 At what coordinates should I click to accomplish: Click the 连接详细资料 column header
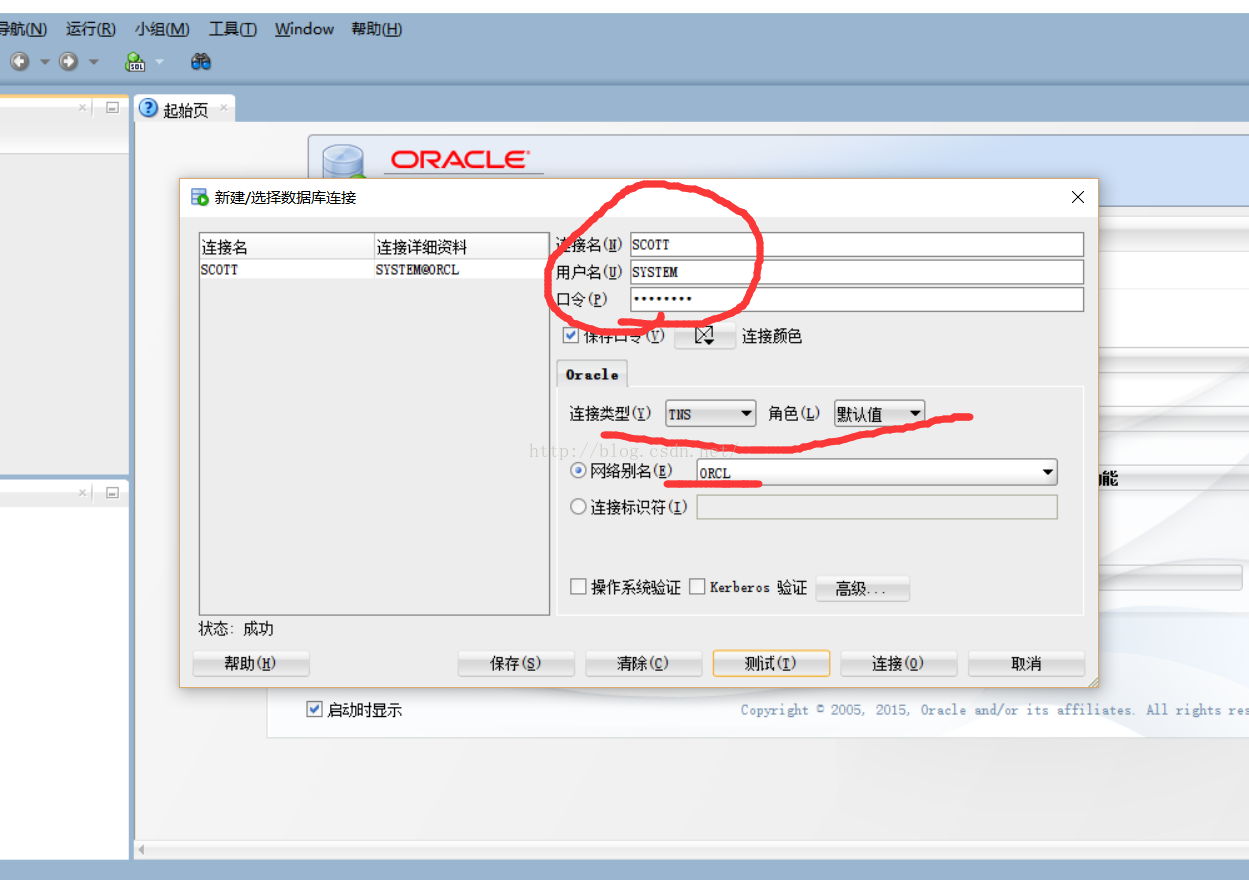point(461,247)
